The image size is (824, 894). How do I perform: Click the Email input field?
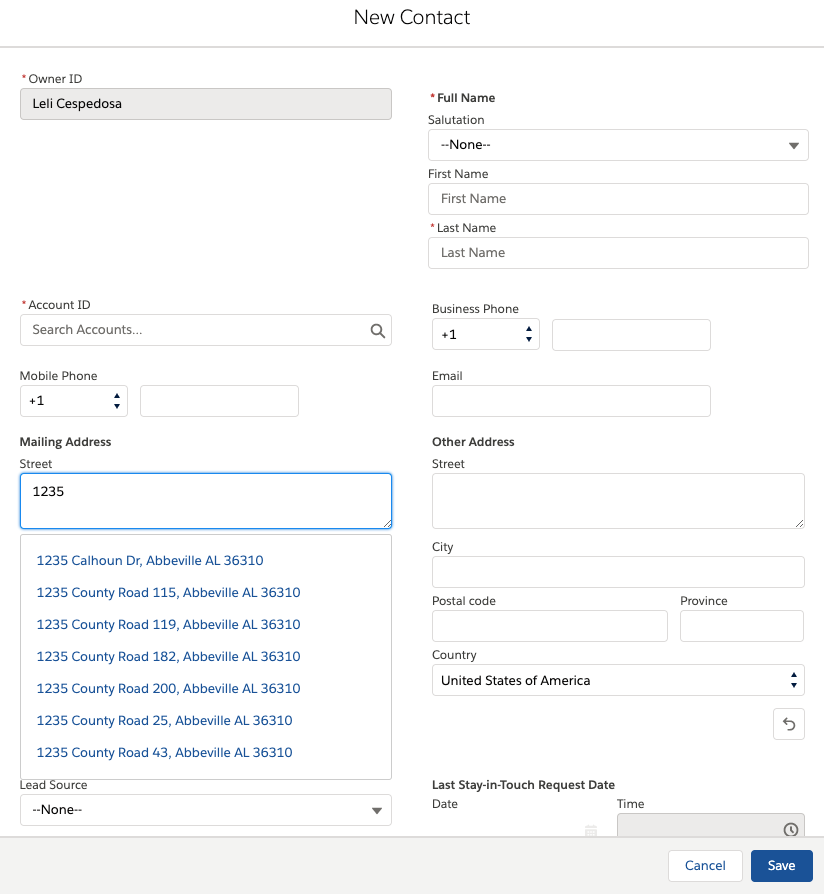(x=571, y=401)
